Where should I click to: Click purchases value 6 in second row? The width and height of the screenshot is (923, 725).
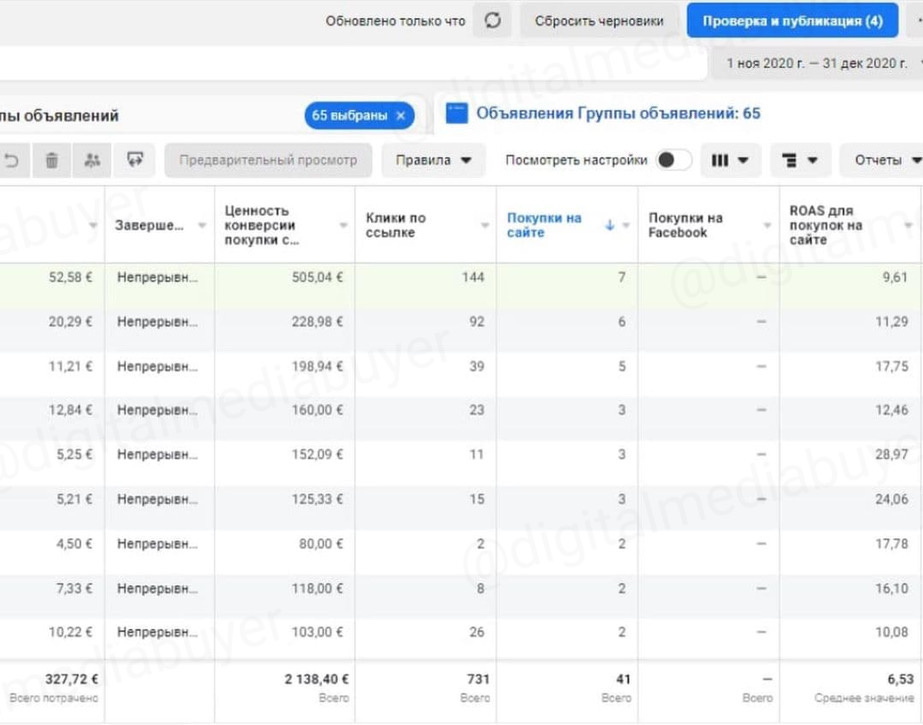[x=622, y=322]
